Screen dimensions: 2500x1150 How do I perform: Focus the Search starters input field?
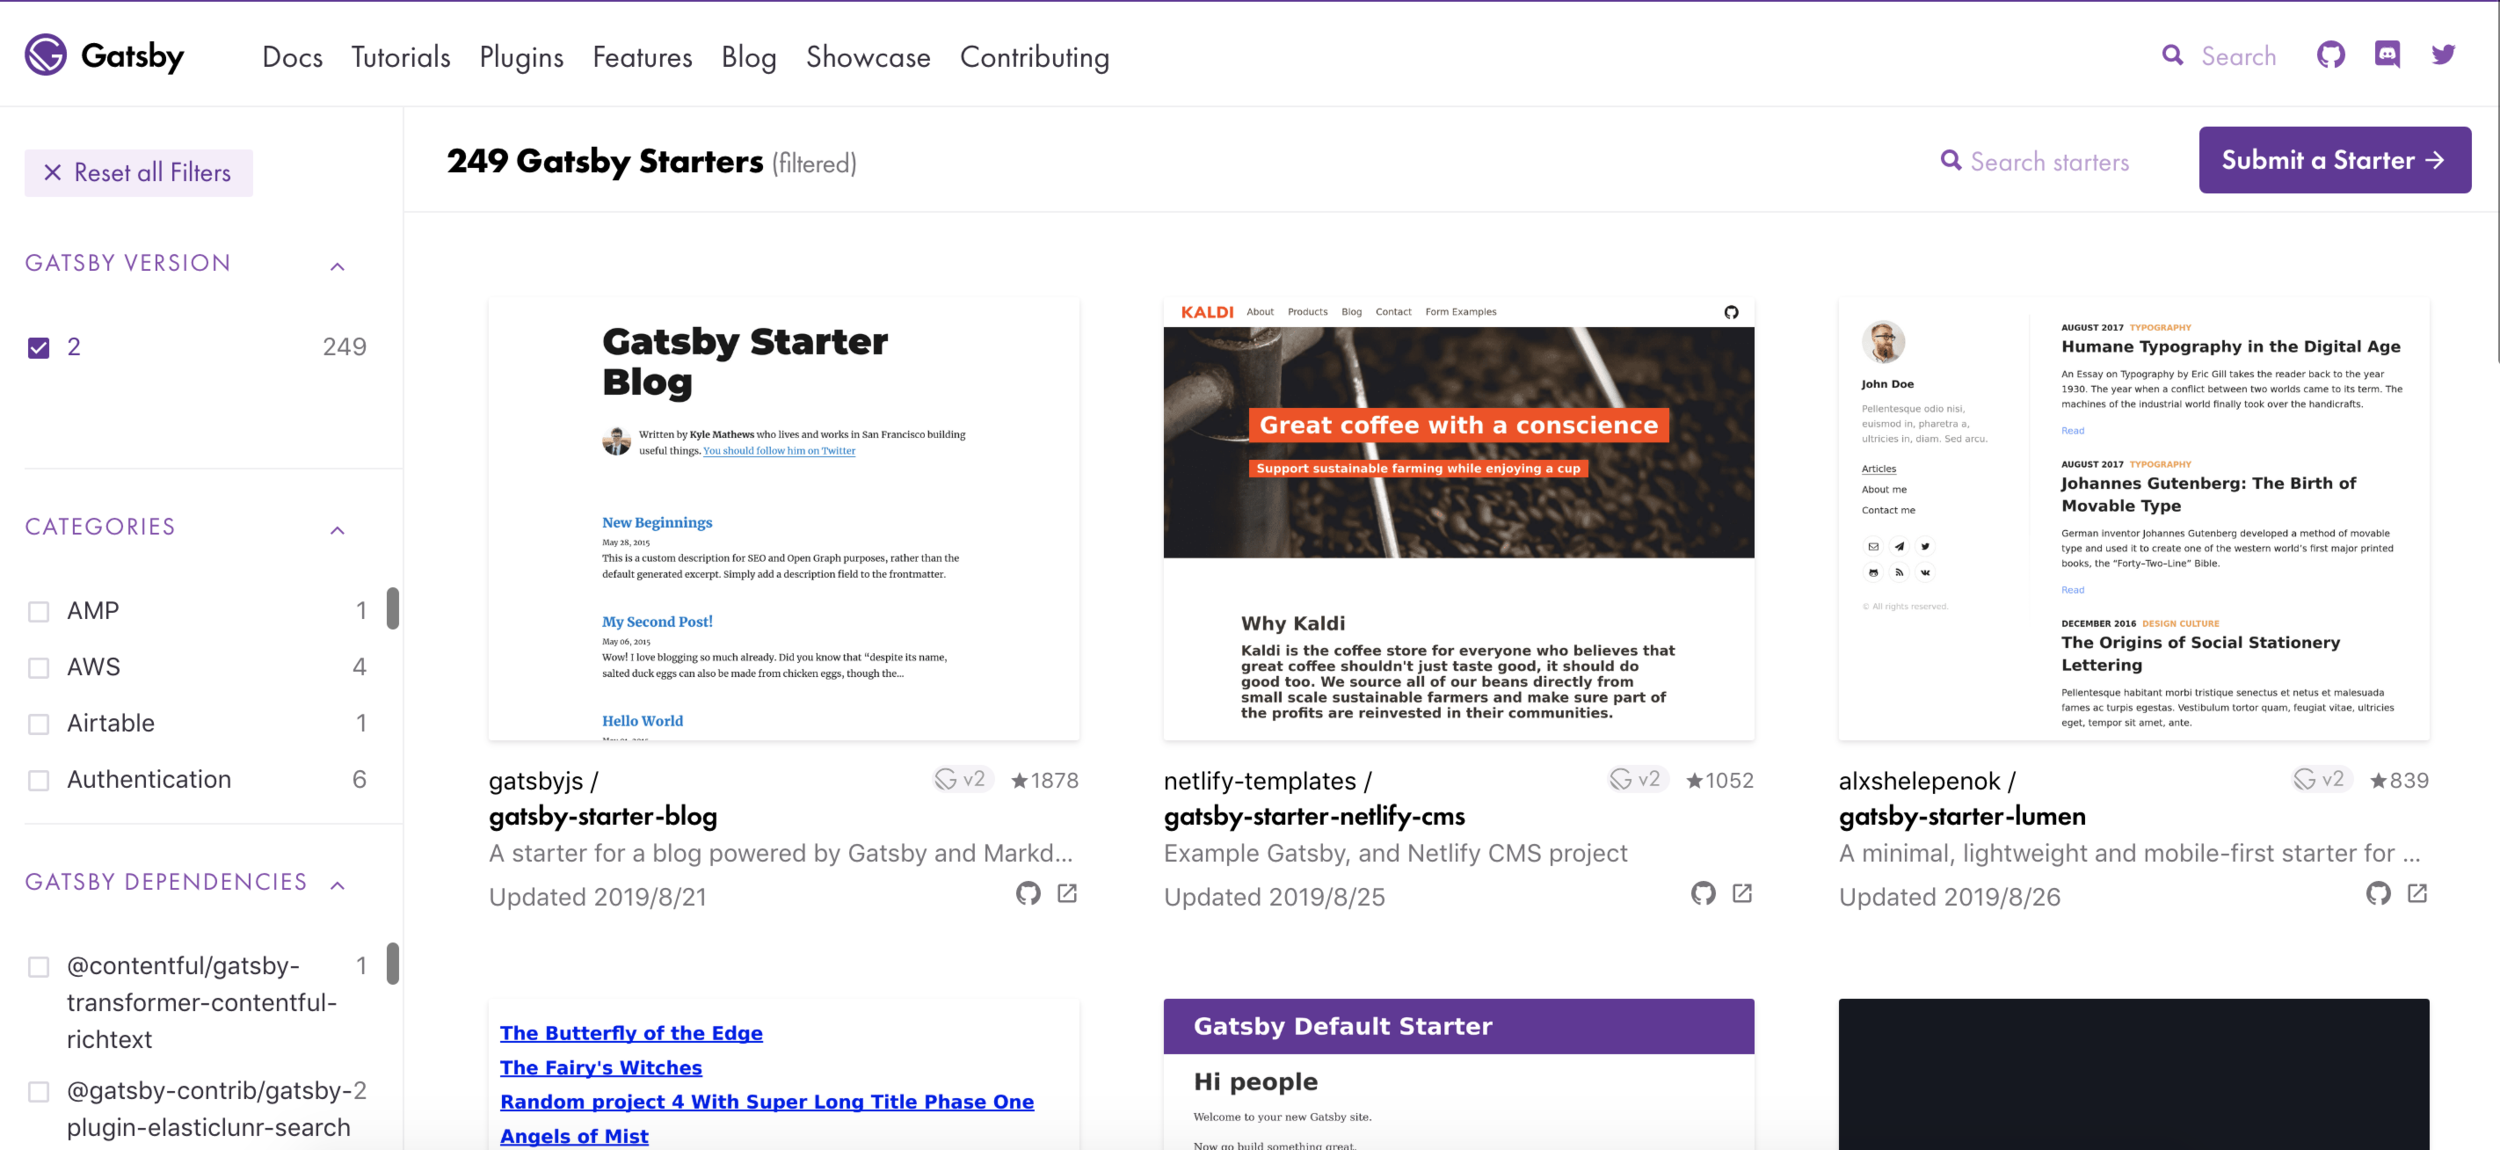[2049, 162]
